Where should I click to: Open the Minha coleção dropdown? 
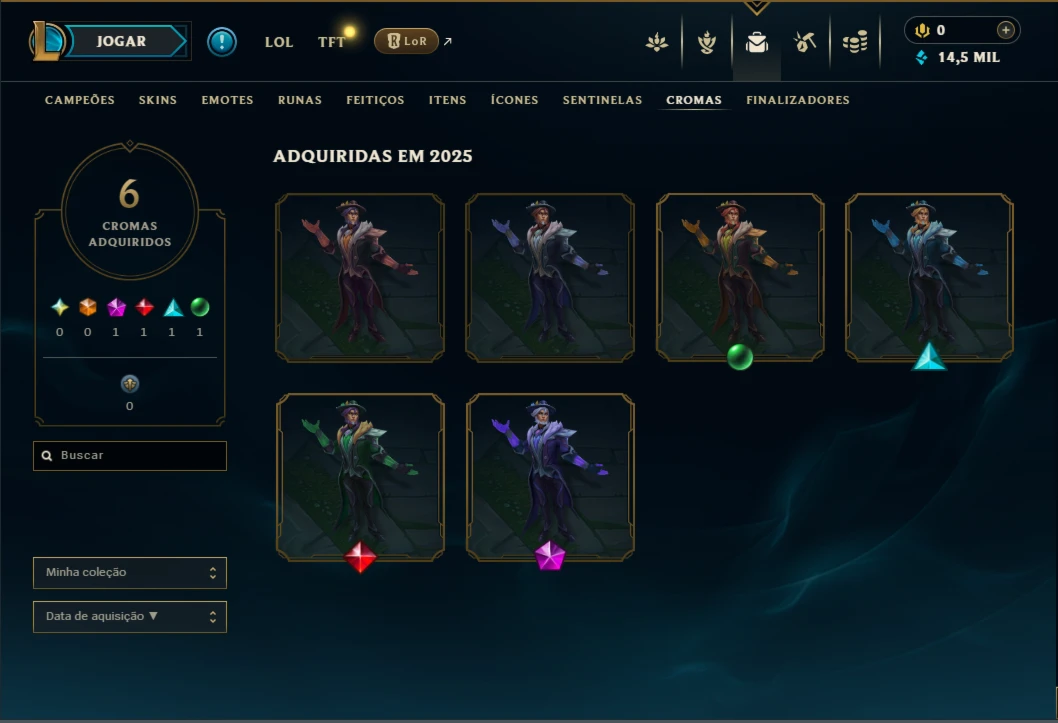[x=130, y=573]
